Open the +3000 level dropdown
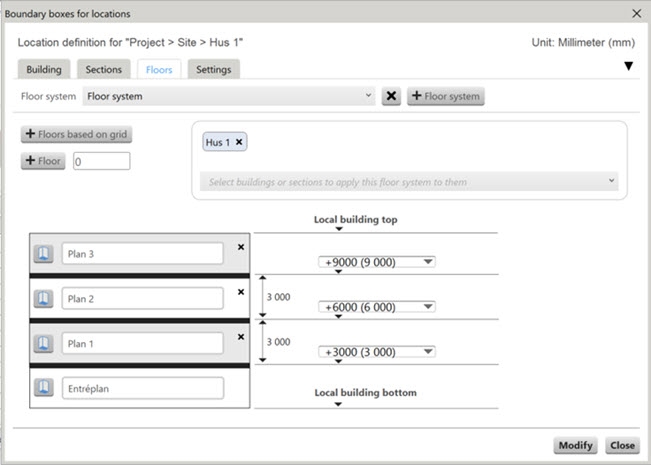 pos(377,352)
